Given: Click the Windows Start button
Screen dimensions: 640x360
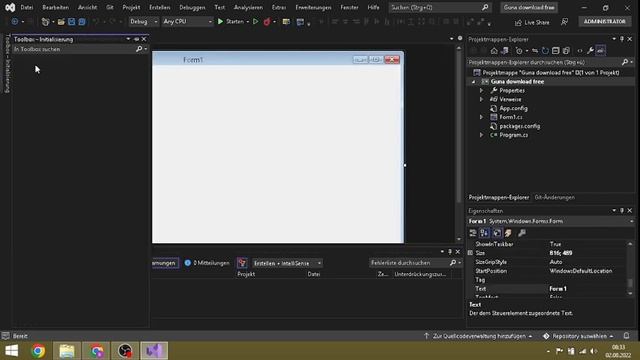Looking at the screenshot, I should pos(11,351).
